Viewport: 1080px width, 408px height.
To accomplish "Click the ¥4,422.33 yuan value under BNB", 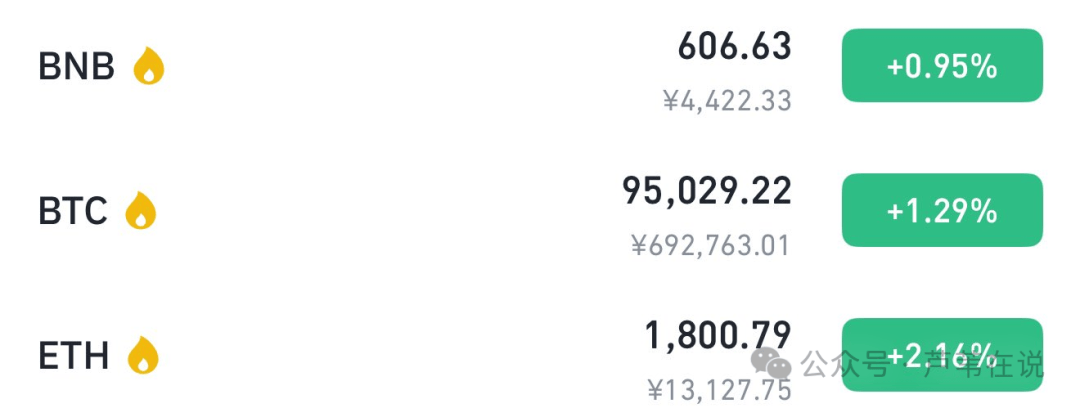I will point(727,101).
